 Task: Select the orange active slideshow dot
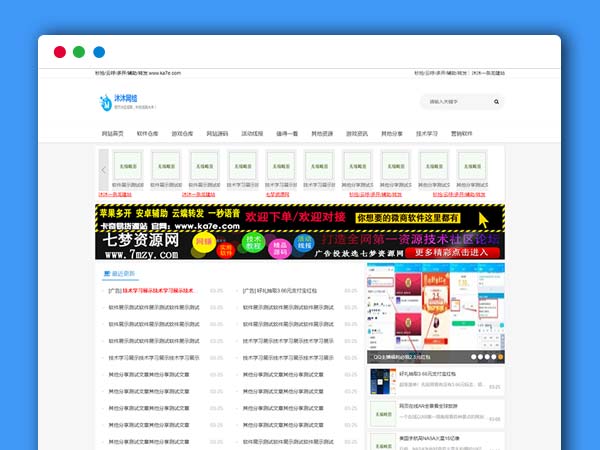click(x=501, y=357)
